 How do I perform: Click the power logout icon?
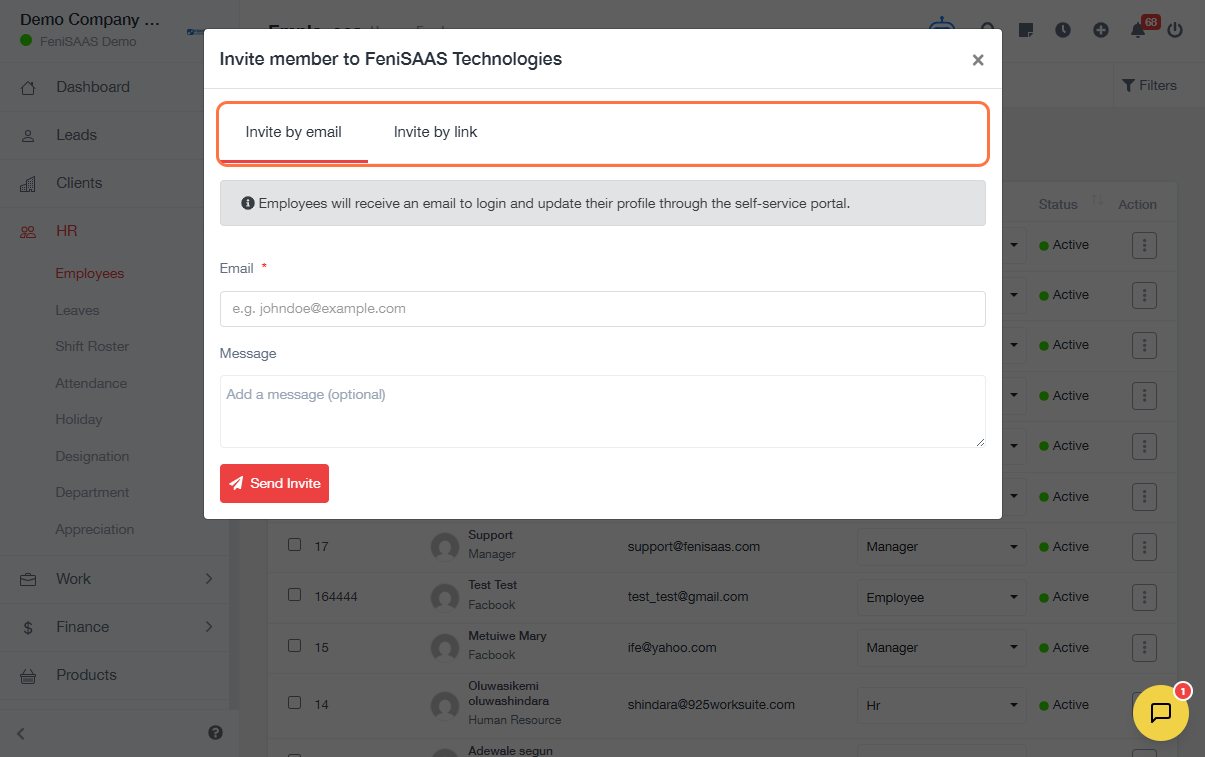tap(1175, 30)
